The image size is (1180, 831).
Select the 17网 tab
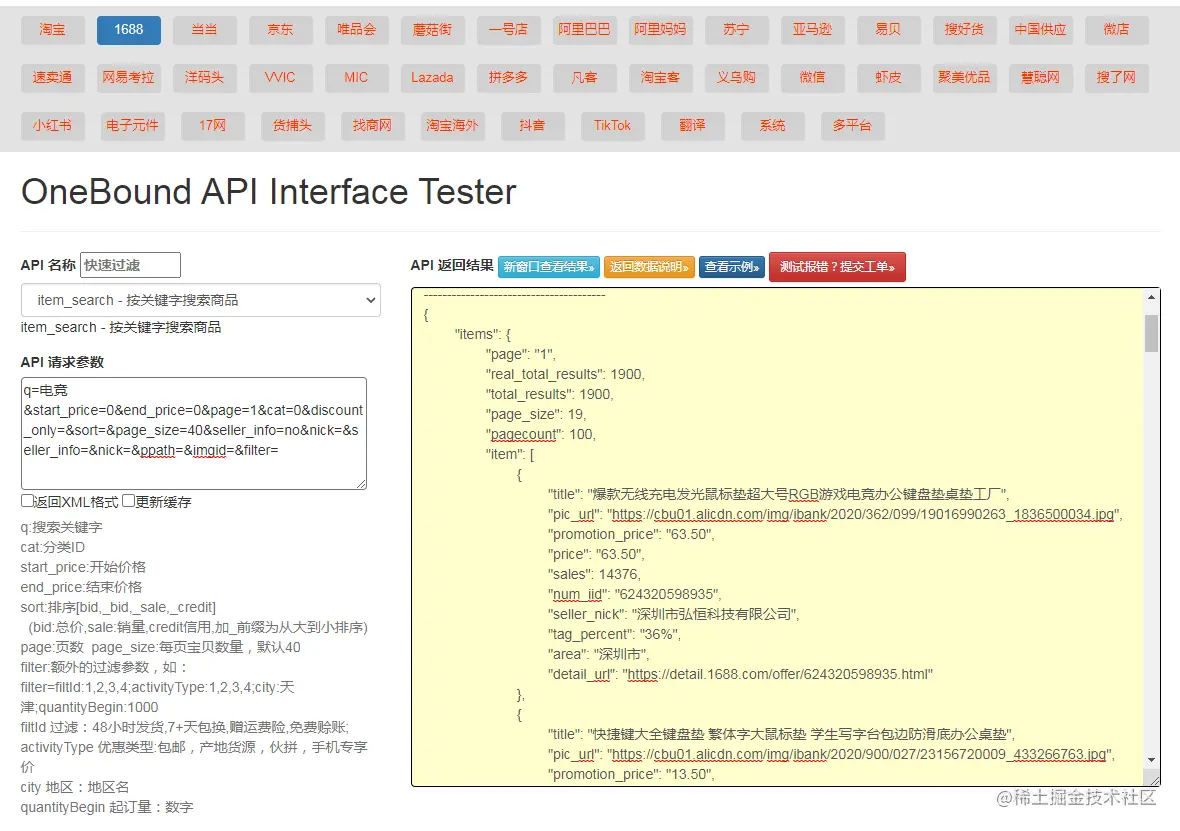(212, 126)
